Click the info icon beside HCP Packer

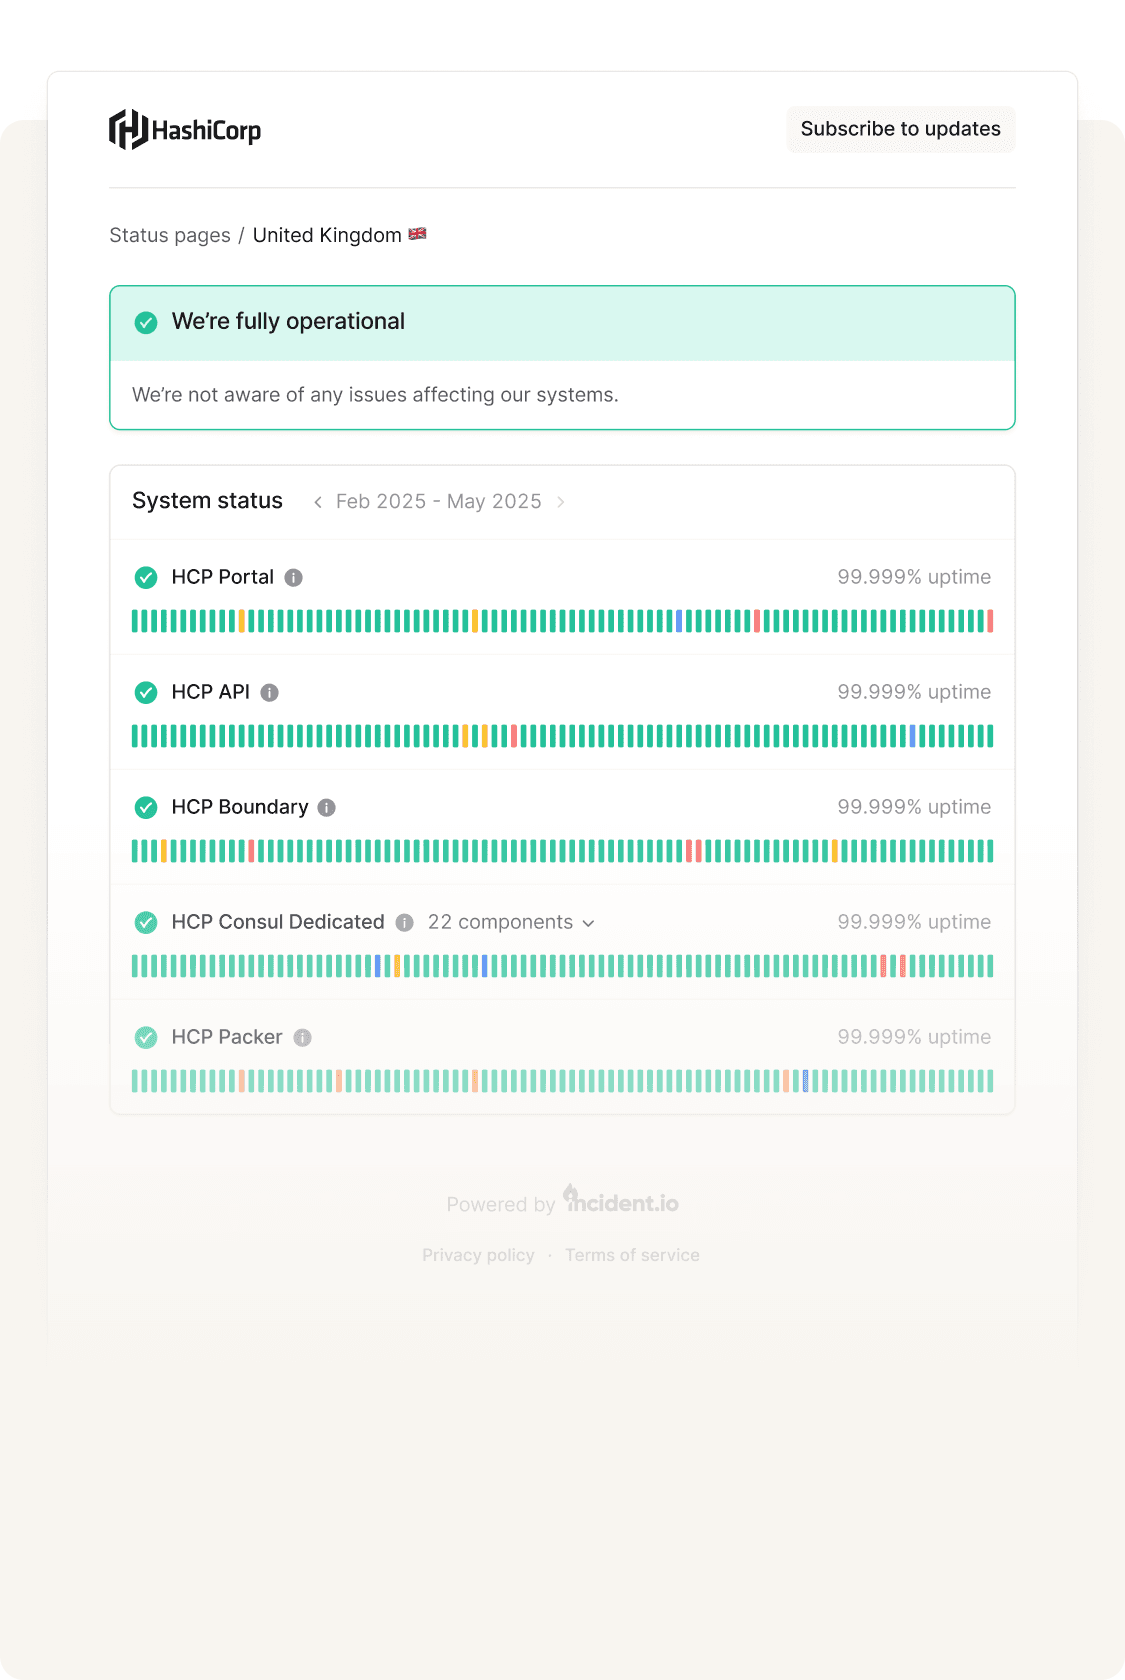pos(302,1037)
